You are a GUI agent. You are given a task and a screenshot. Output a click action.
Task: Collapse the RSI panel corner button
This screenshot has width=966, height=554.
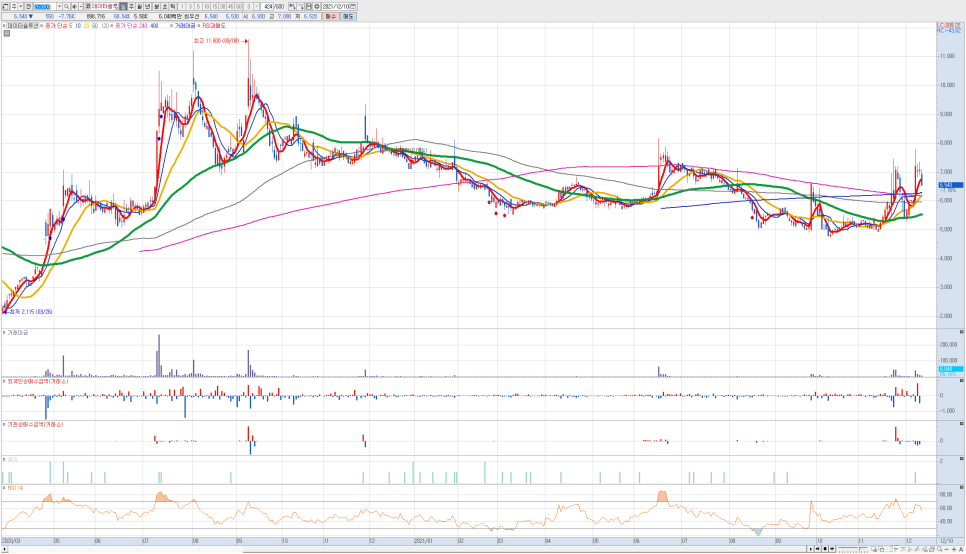(x=961, y=487)
